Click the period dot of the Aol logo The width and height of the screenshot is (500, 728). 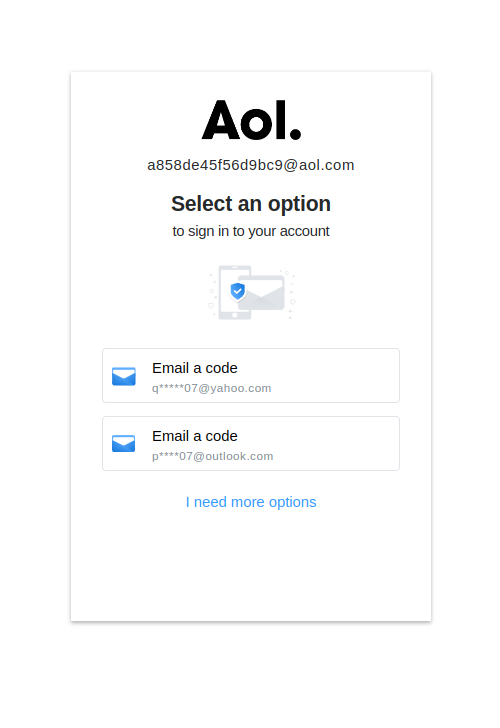(295, 134)
